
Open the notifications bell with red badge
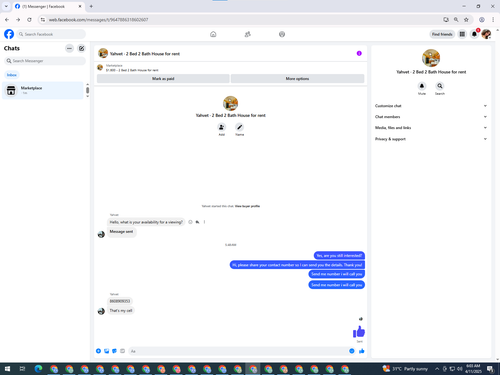[474, 34]
